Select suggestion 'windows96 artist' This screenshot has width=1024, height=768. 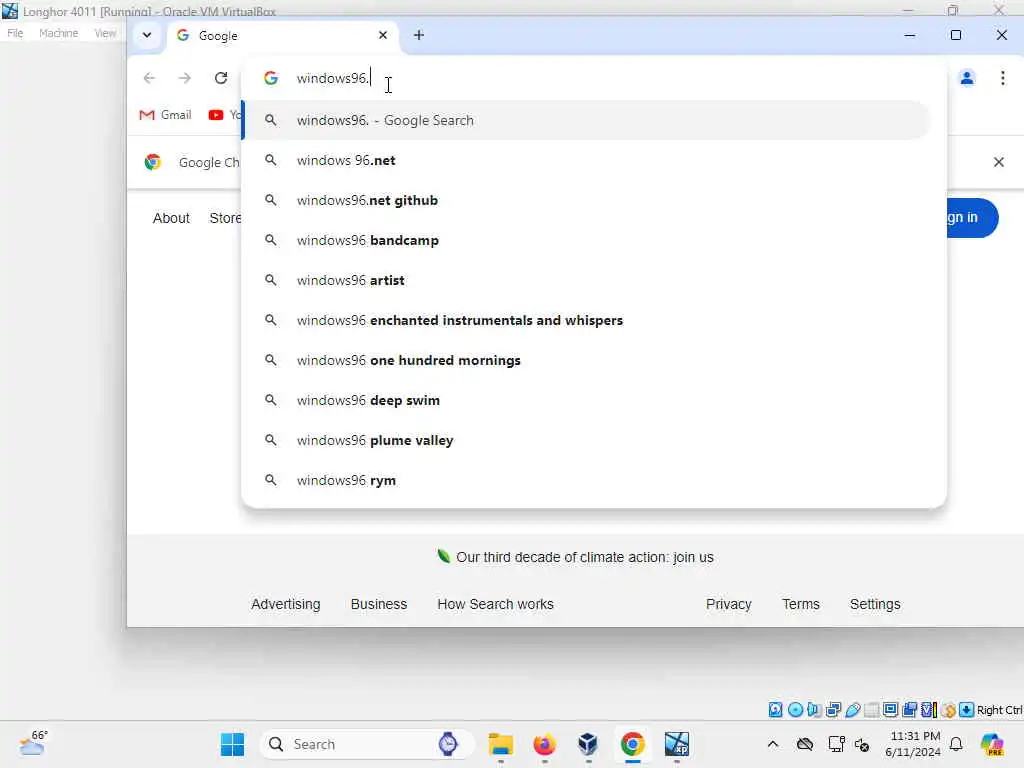588,280
